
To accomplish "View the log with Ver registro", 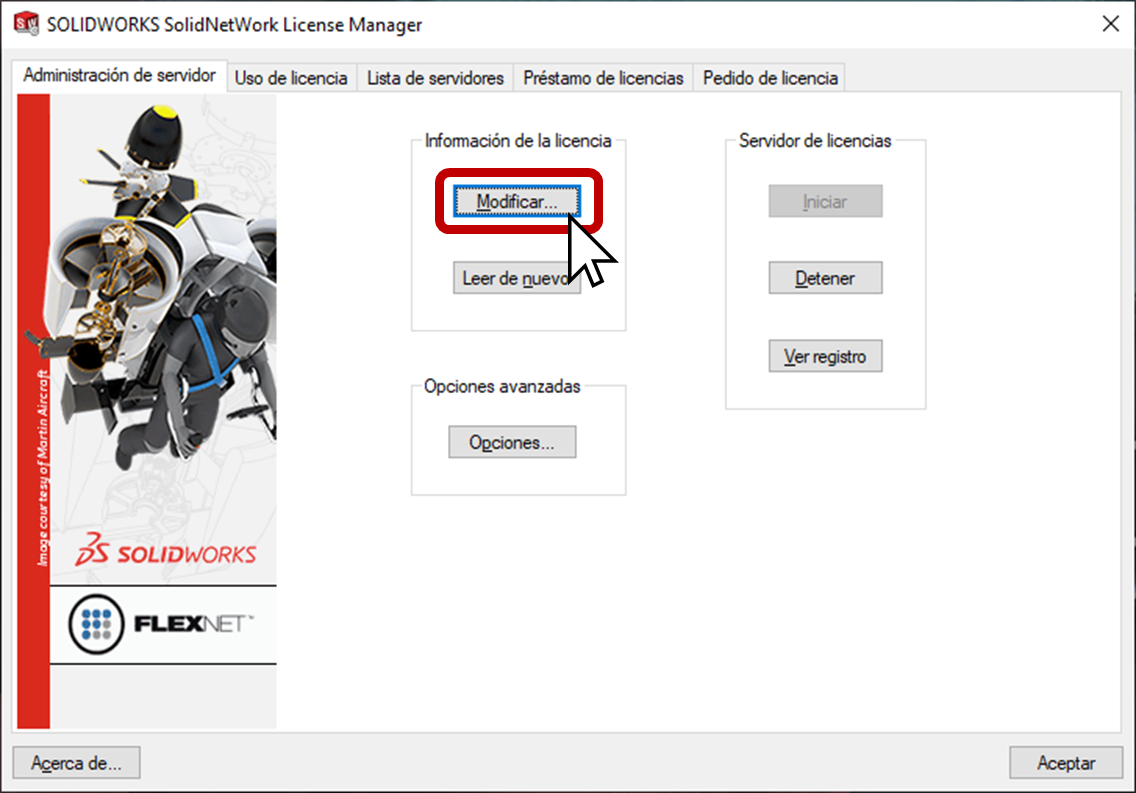I will [825, 356].
